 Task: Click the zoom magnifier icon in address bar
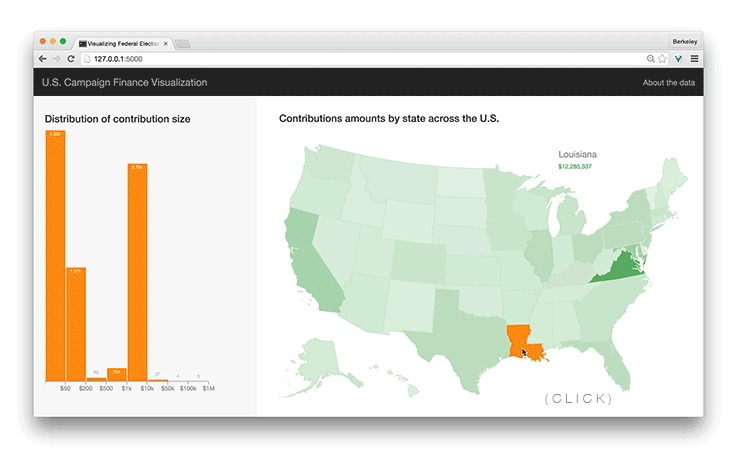[648, 59]
